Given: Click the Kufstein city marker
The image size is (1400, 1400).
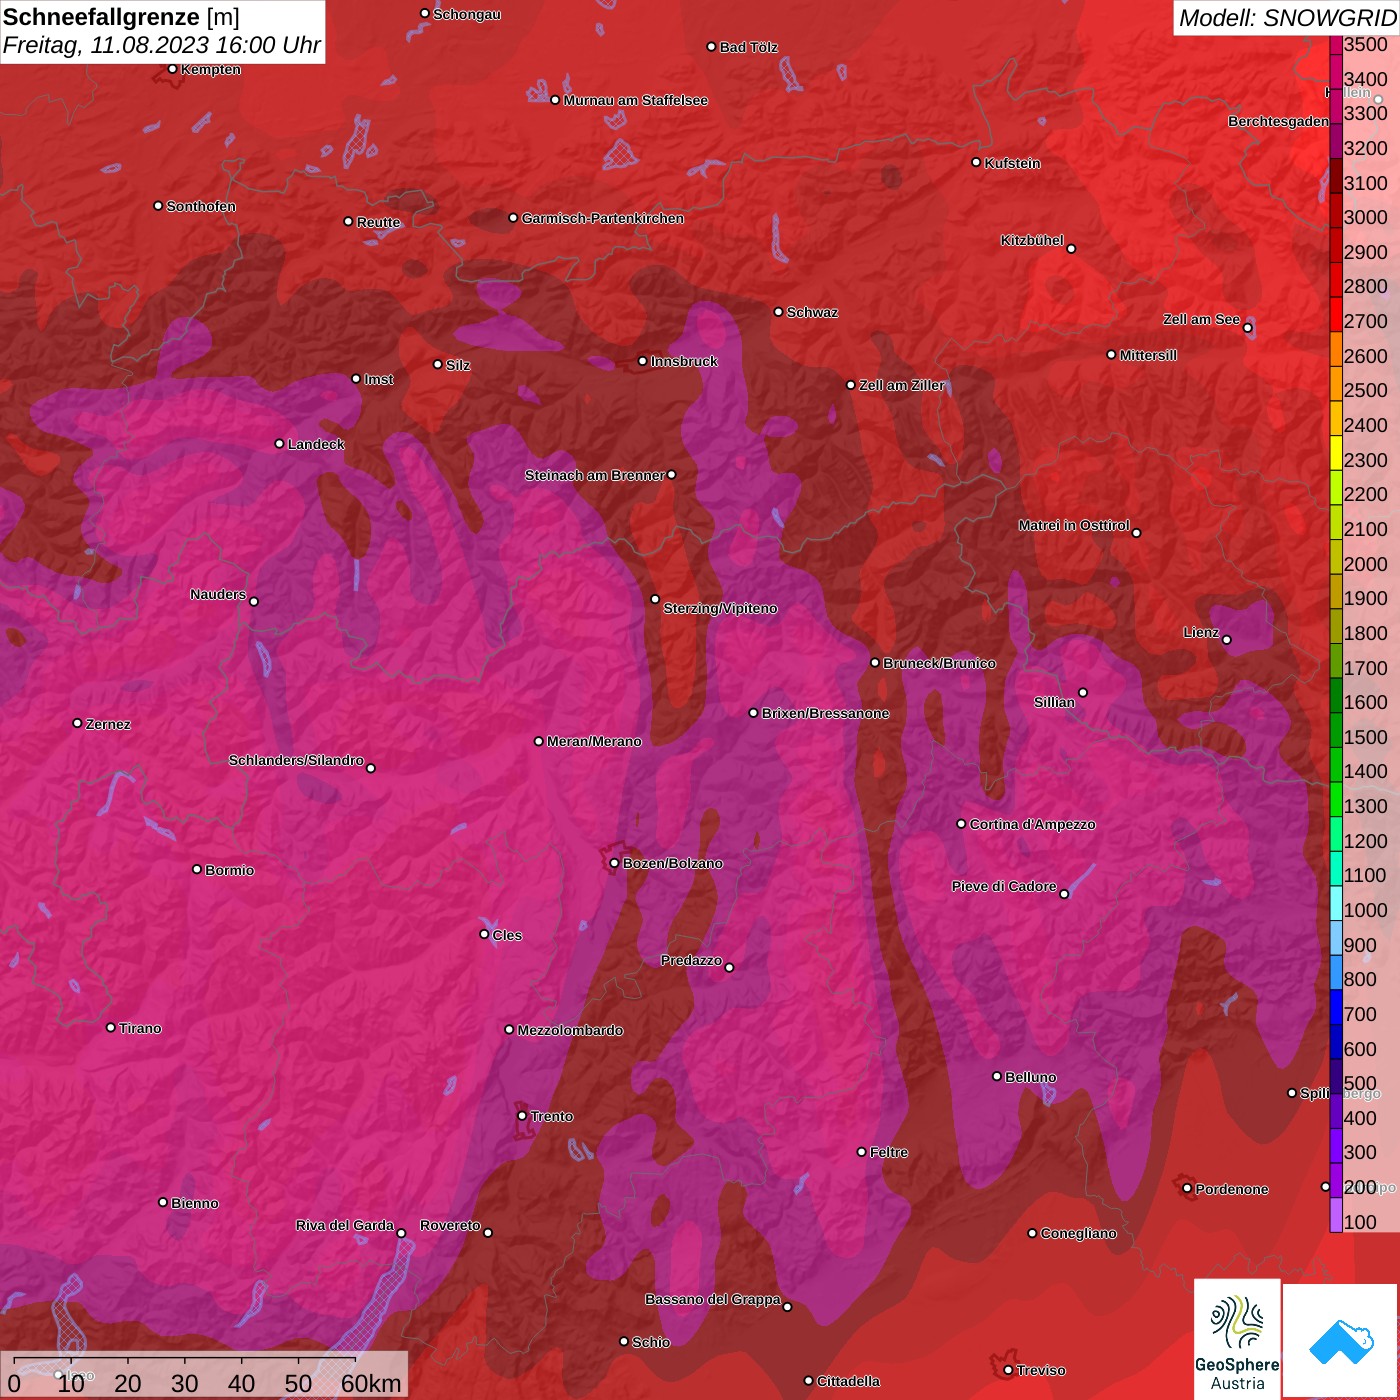Looking at the screenshot, I should 976,162.
